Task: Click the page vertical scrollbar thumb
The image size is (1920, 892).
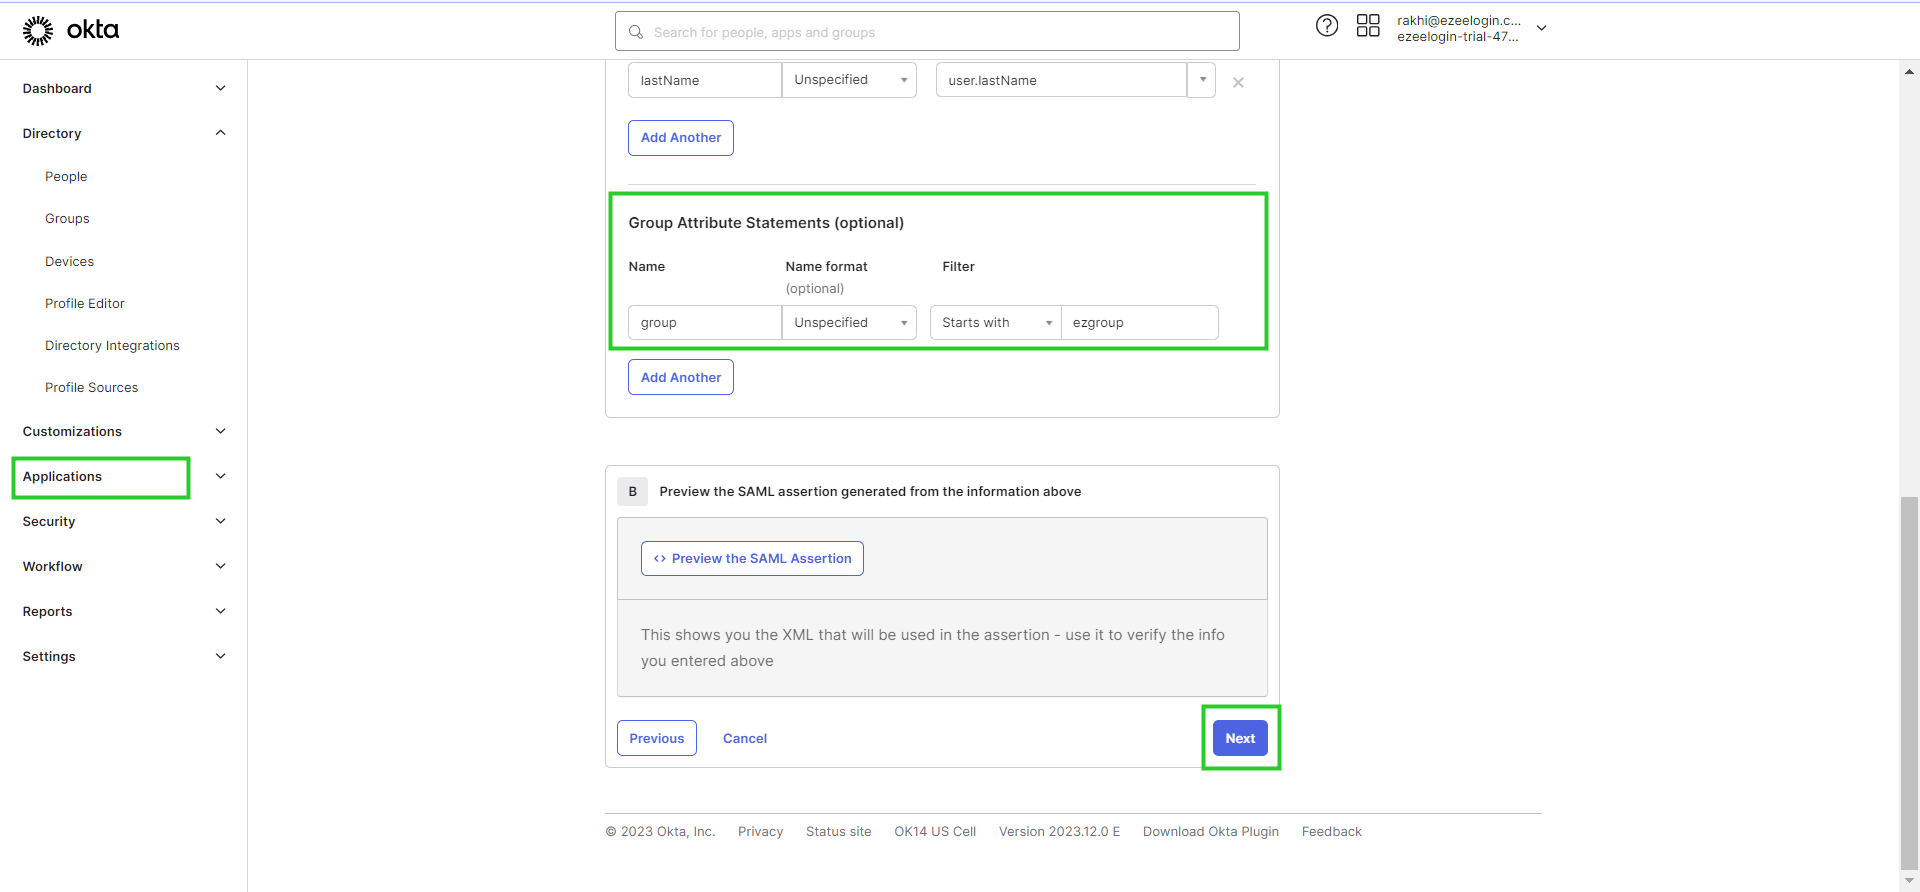Action: pos(1909,683)
